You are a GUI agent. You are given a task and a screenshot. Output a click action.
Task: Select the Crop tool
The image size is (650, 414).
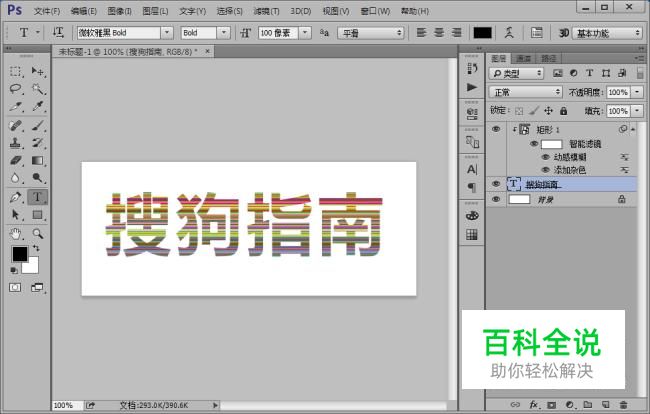pyautogui.click(x=16, y=107)
